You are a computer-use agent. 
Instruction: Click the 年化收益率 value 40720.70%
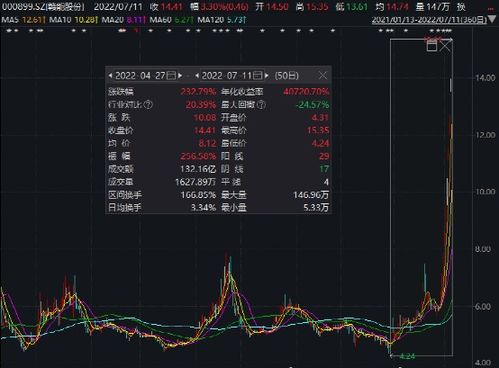(306, 92)
